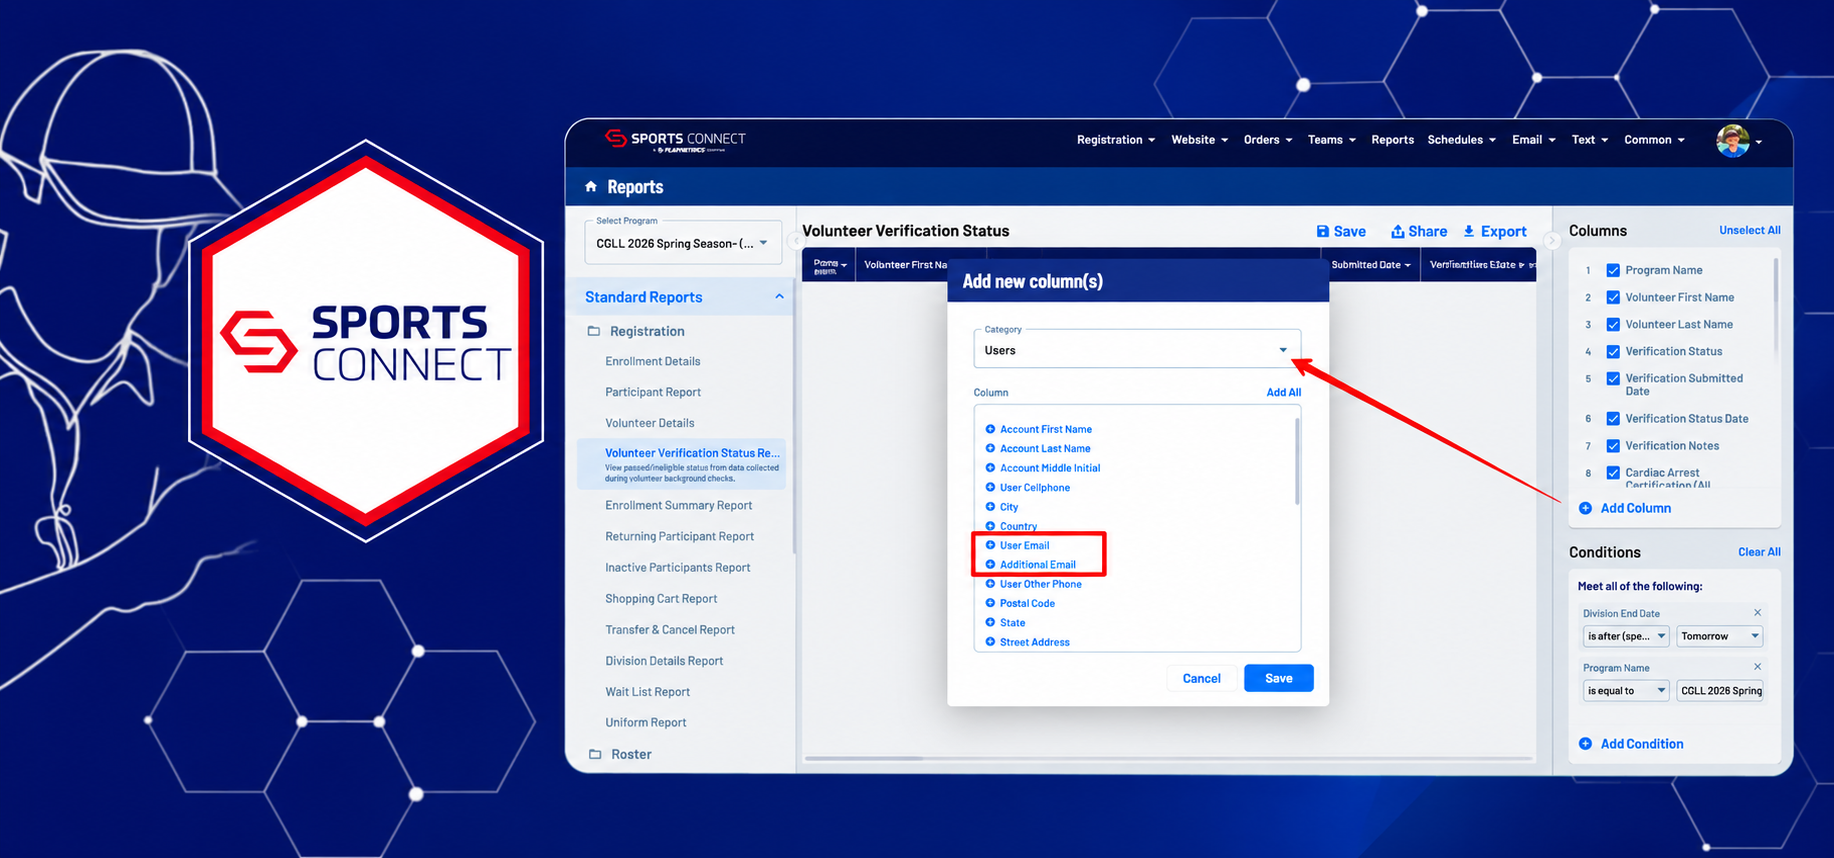Viewport: 1834px width, 858px height.
Task: Click the home icon beside Reports
Action: click(x=591, y=186)
